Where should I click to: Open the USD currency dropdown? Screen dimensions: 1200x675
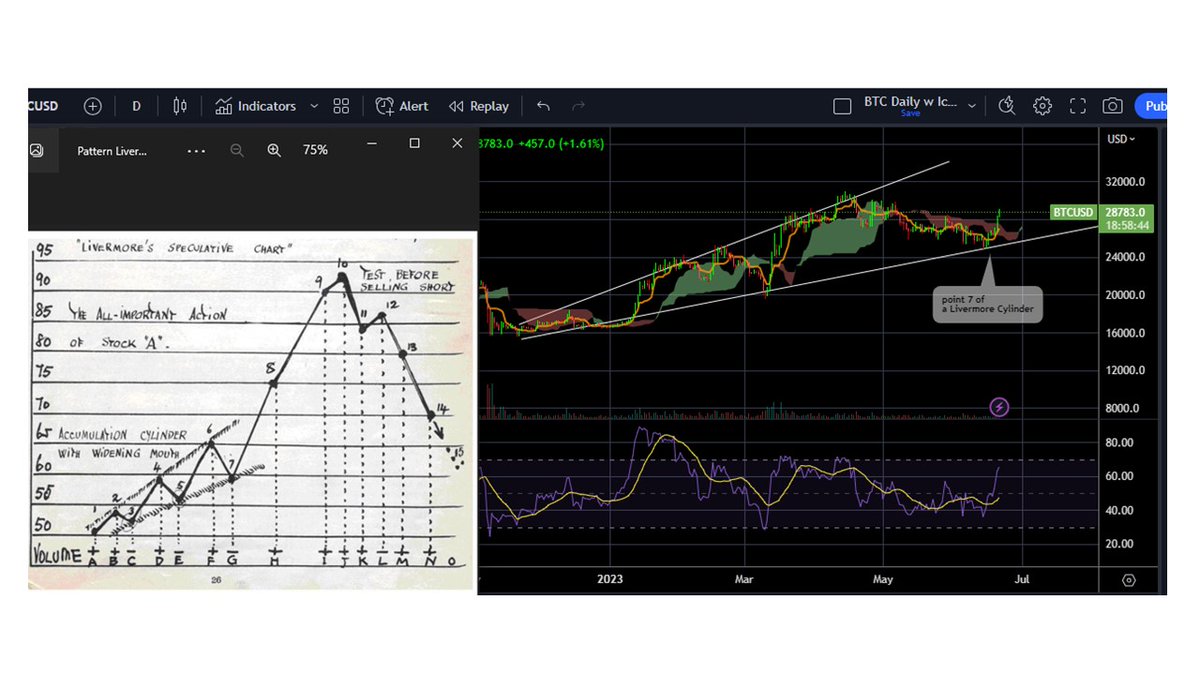(x=1121, y=139)
